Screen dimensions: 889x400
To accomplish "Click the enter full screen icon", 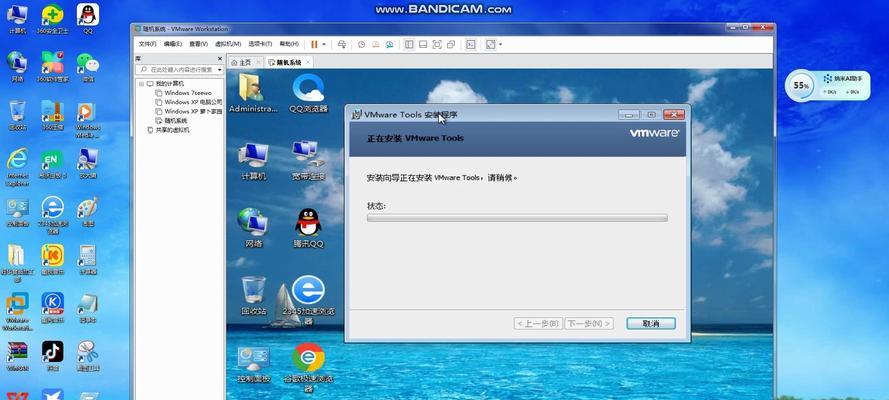I will pyautogui.click(x=437, y=44).
